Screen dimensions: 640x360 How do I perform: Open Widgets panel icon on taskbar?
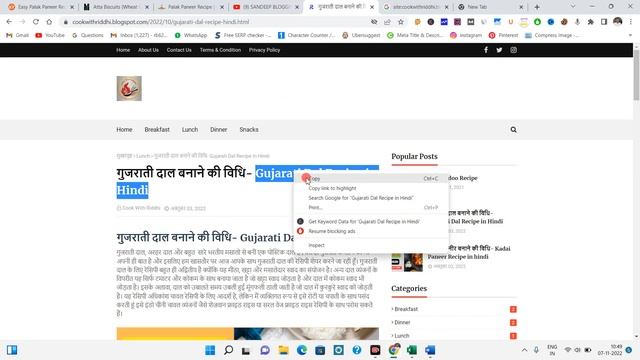tap(12, 350)
